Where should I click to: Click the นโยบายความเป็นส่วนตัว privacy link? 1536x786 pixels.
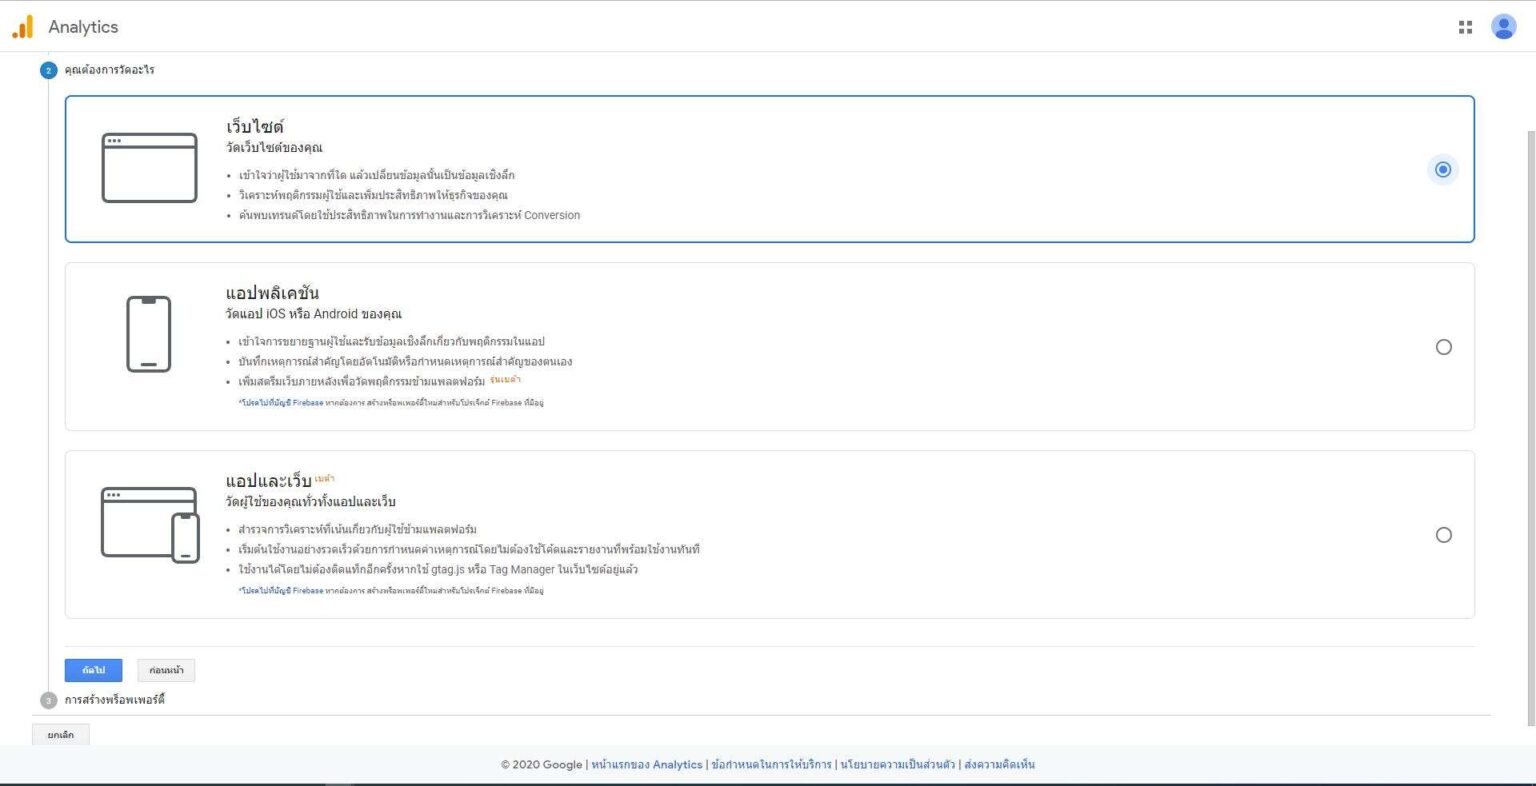tap(899, 764)
